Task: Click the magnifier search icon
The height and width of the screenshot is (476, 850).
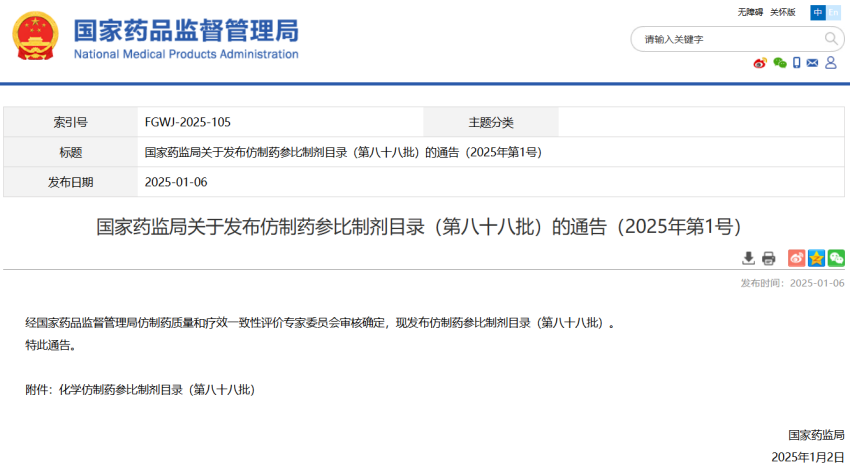Action: [830, 38]
